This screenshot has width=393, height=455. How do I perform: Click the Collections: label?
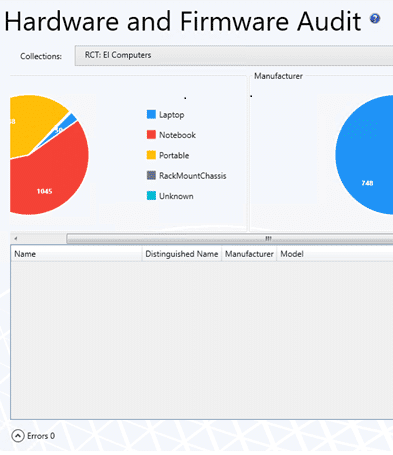(41, 56)
